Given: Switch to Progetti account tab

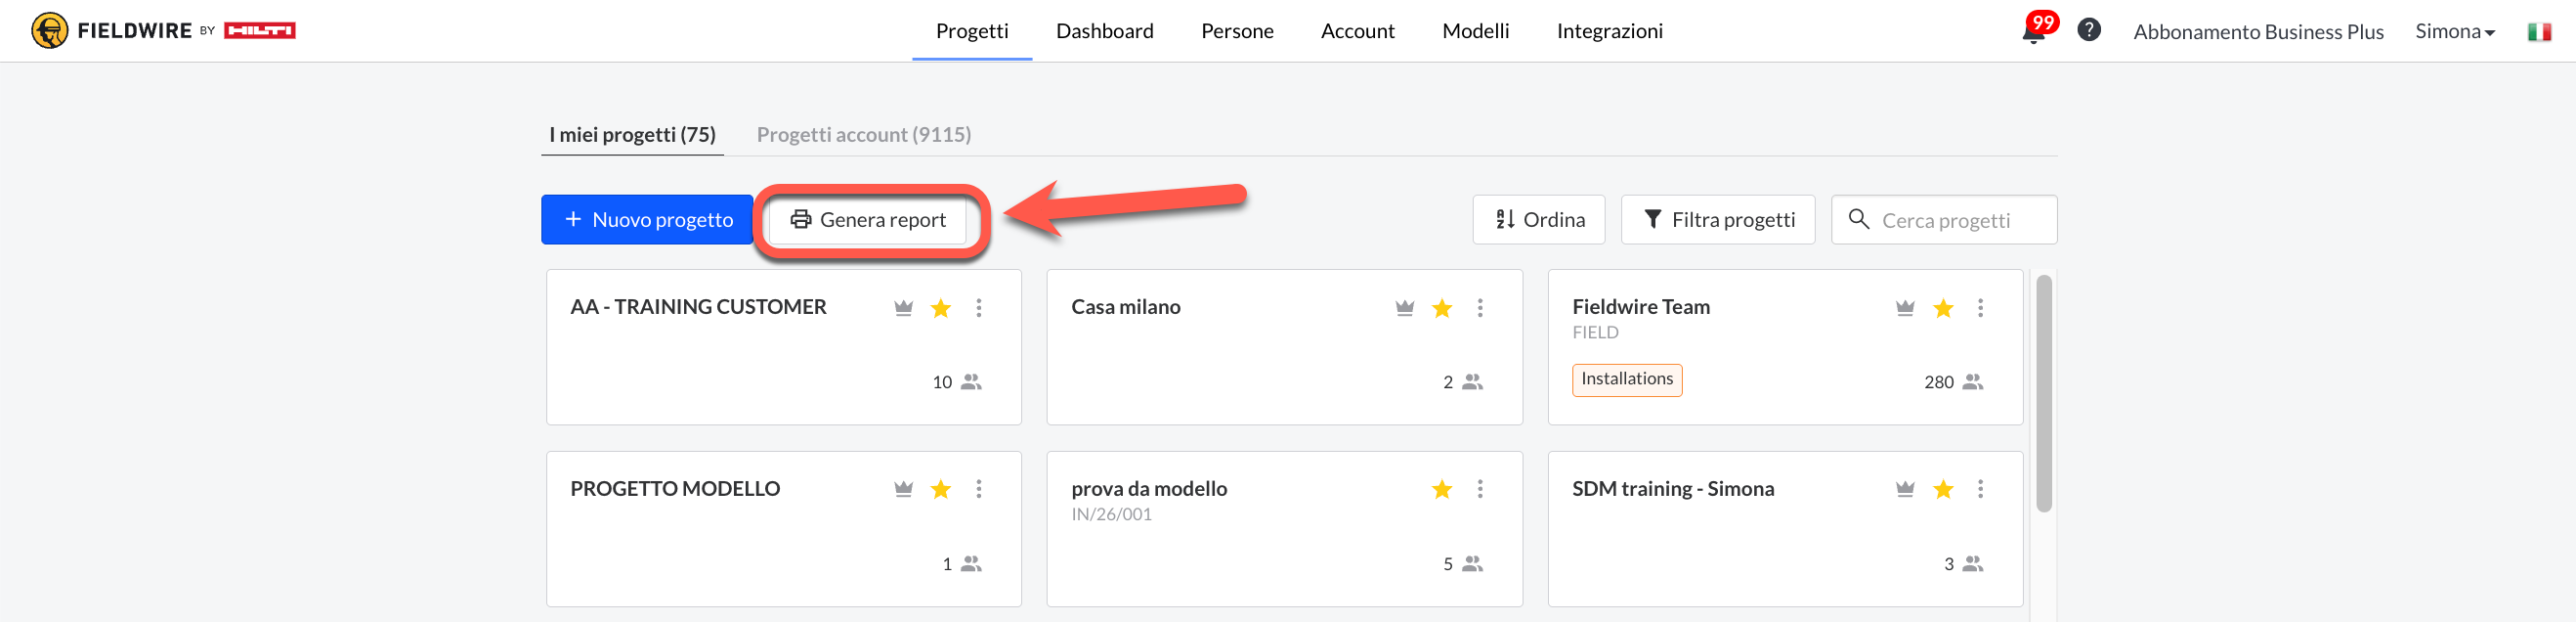Looking at the screenshot, I should point(863,135).
